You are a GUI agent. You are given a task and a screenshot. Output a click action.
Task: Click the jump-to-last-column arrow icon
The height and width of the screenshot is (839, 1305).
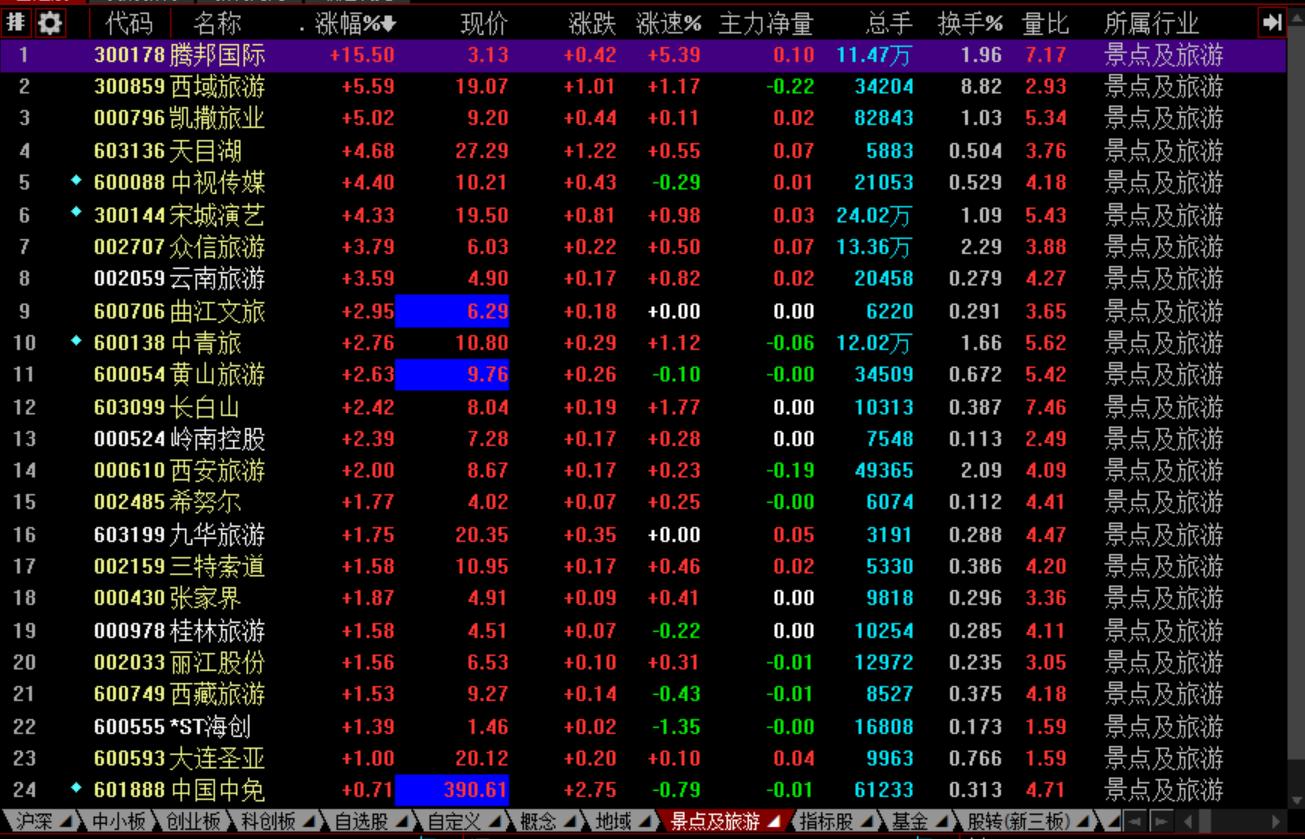[1271, 23]
